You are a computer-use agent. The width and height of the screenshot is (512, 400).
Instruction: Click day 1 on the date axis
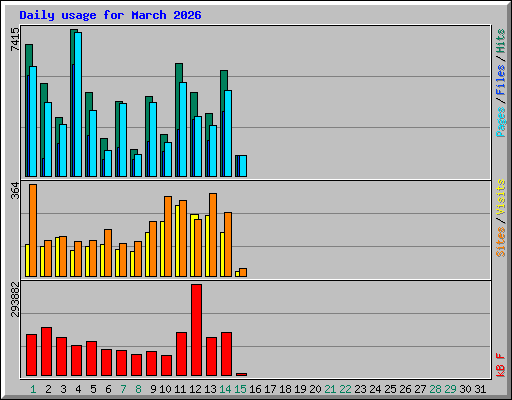(x=33, y=389)
